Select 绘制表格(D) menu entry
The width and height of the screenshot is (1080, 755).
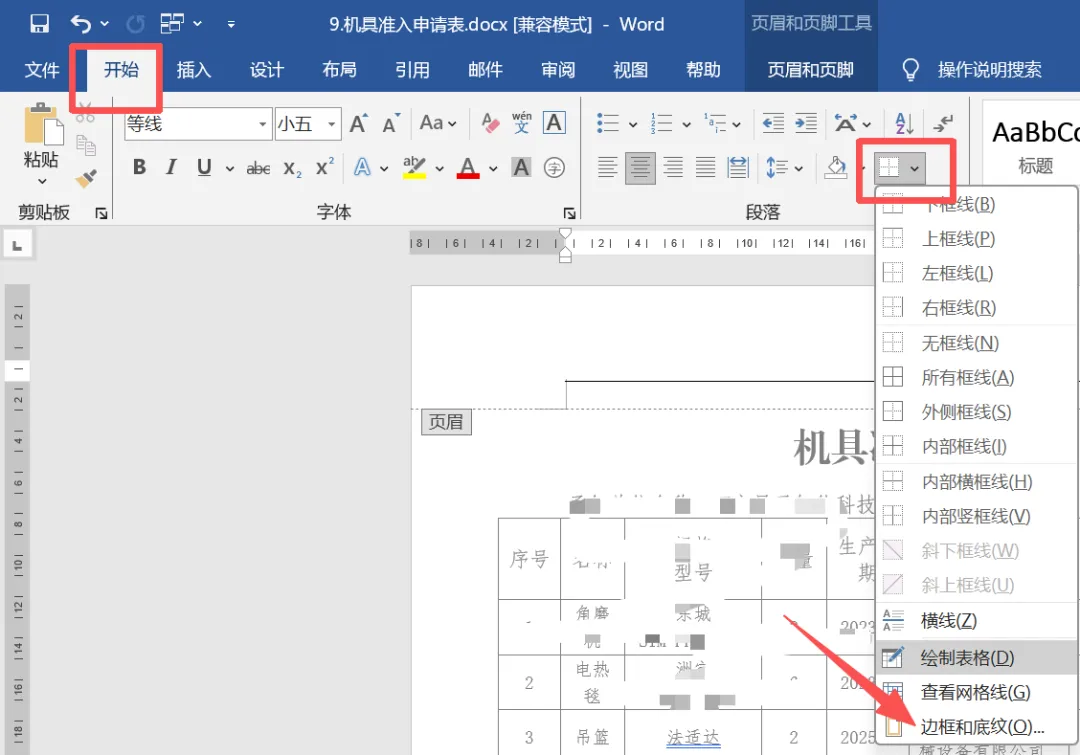[977, 658]
